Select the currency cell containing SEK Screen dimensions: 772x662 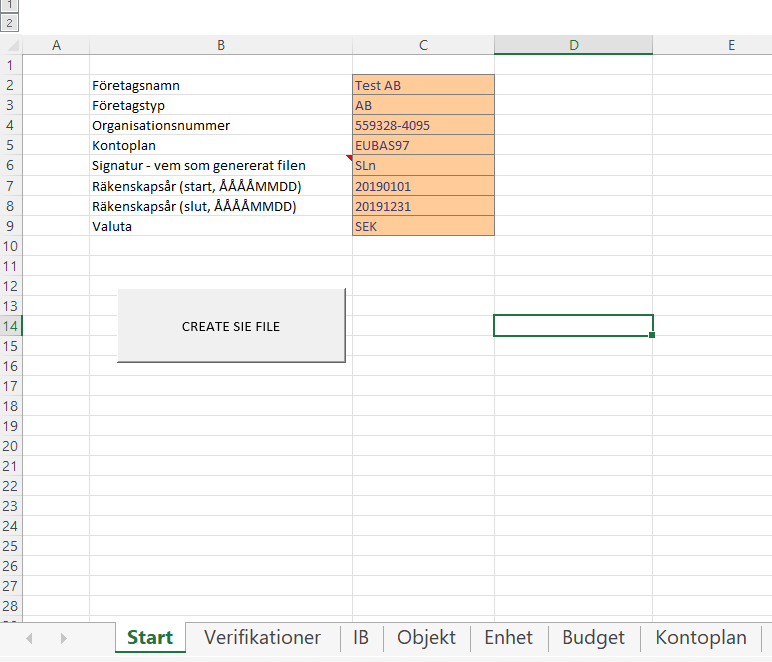[423, 226]
